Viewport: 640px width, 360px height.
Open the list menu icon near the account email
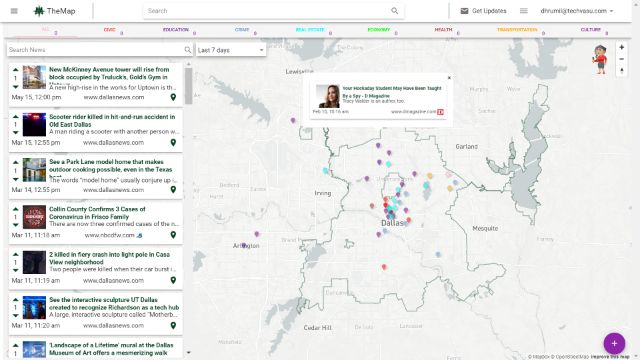coord(524,11)
